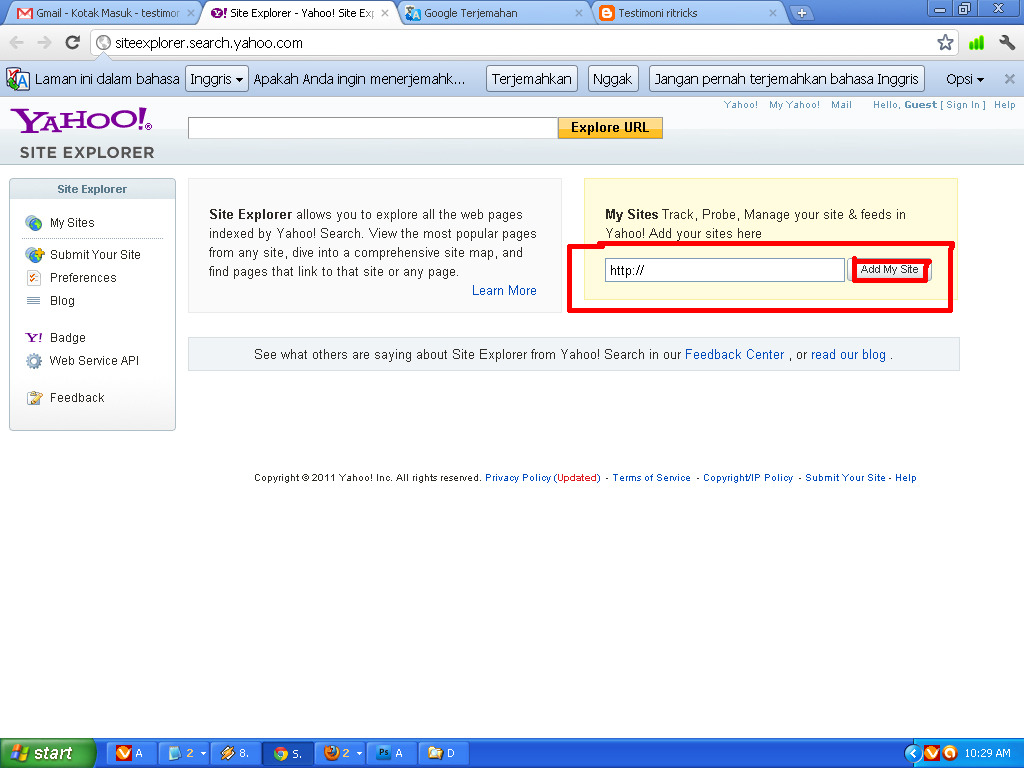Screen dimensions: 1024x768
Task: Click the Windows start button
Action: [x=47, y=753]
